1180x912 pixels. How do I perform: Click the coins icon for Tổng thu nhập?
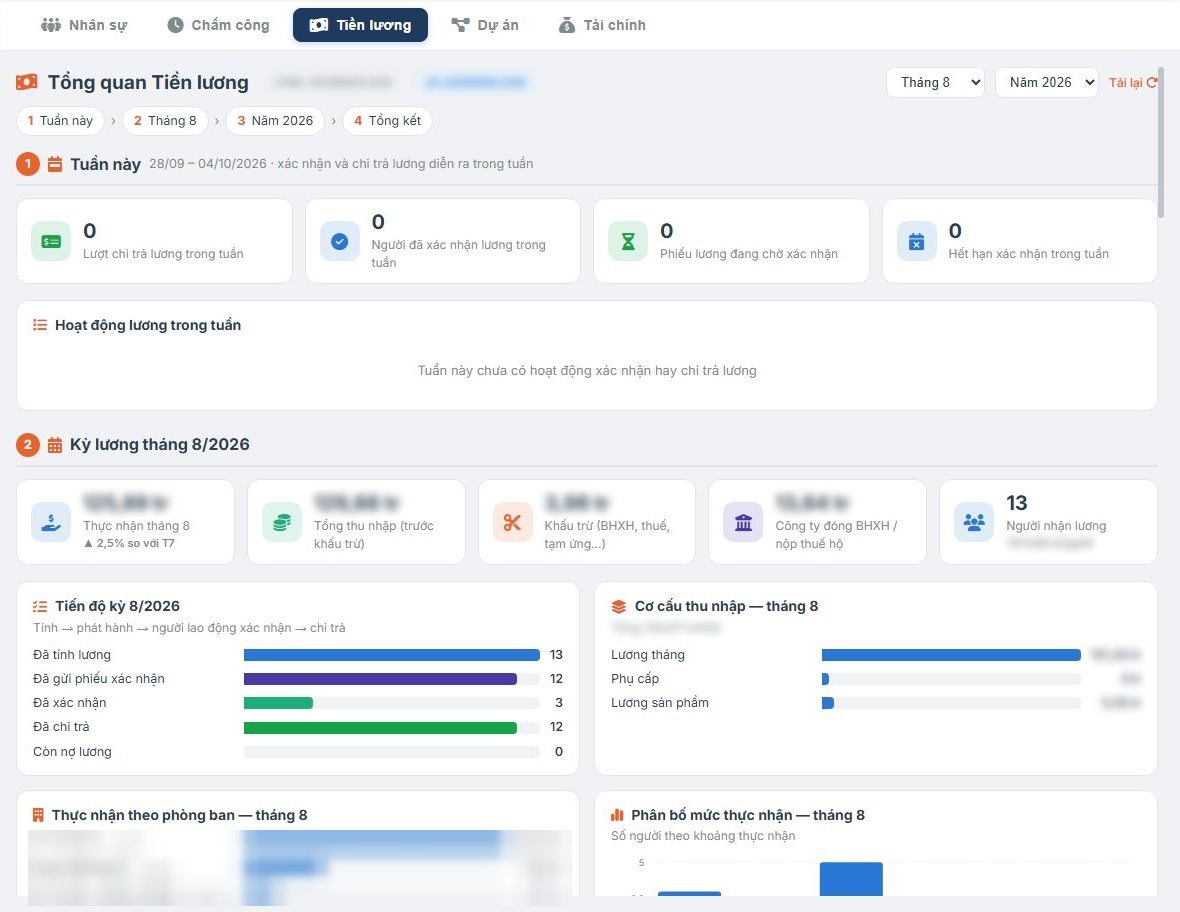point(282,522)
